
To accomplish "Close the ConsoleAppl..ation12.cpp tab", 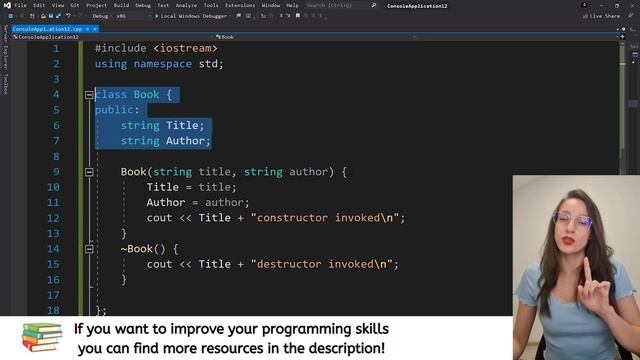I will 95,29.
